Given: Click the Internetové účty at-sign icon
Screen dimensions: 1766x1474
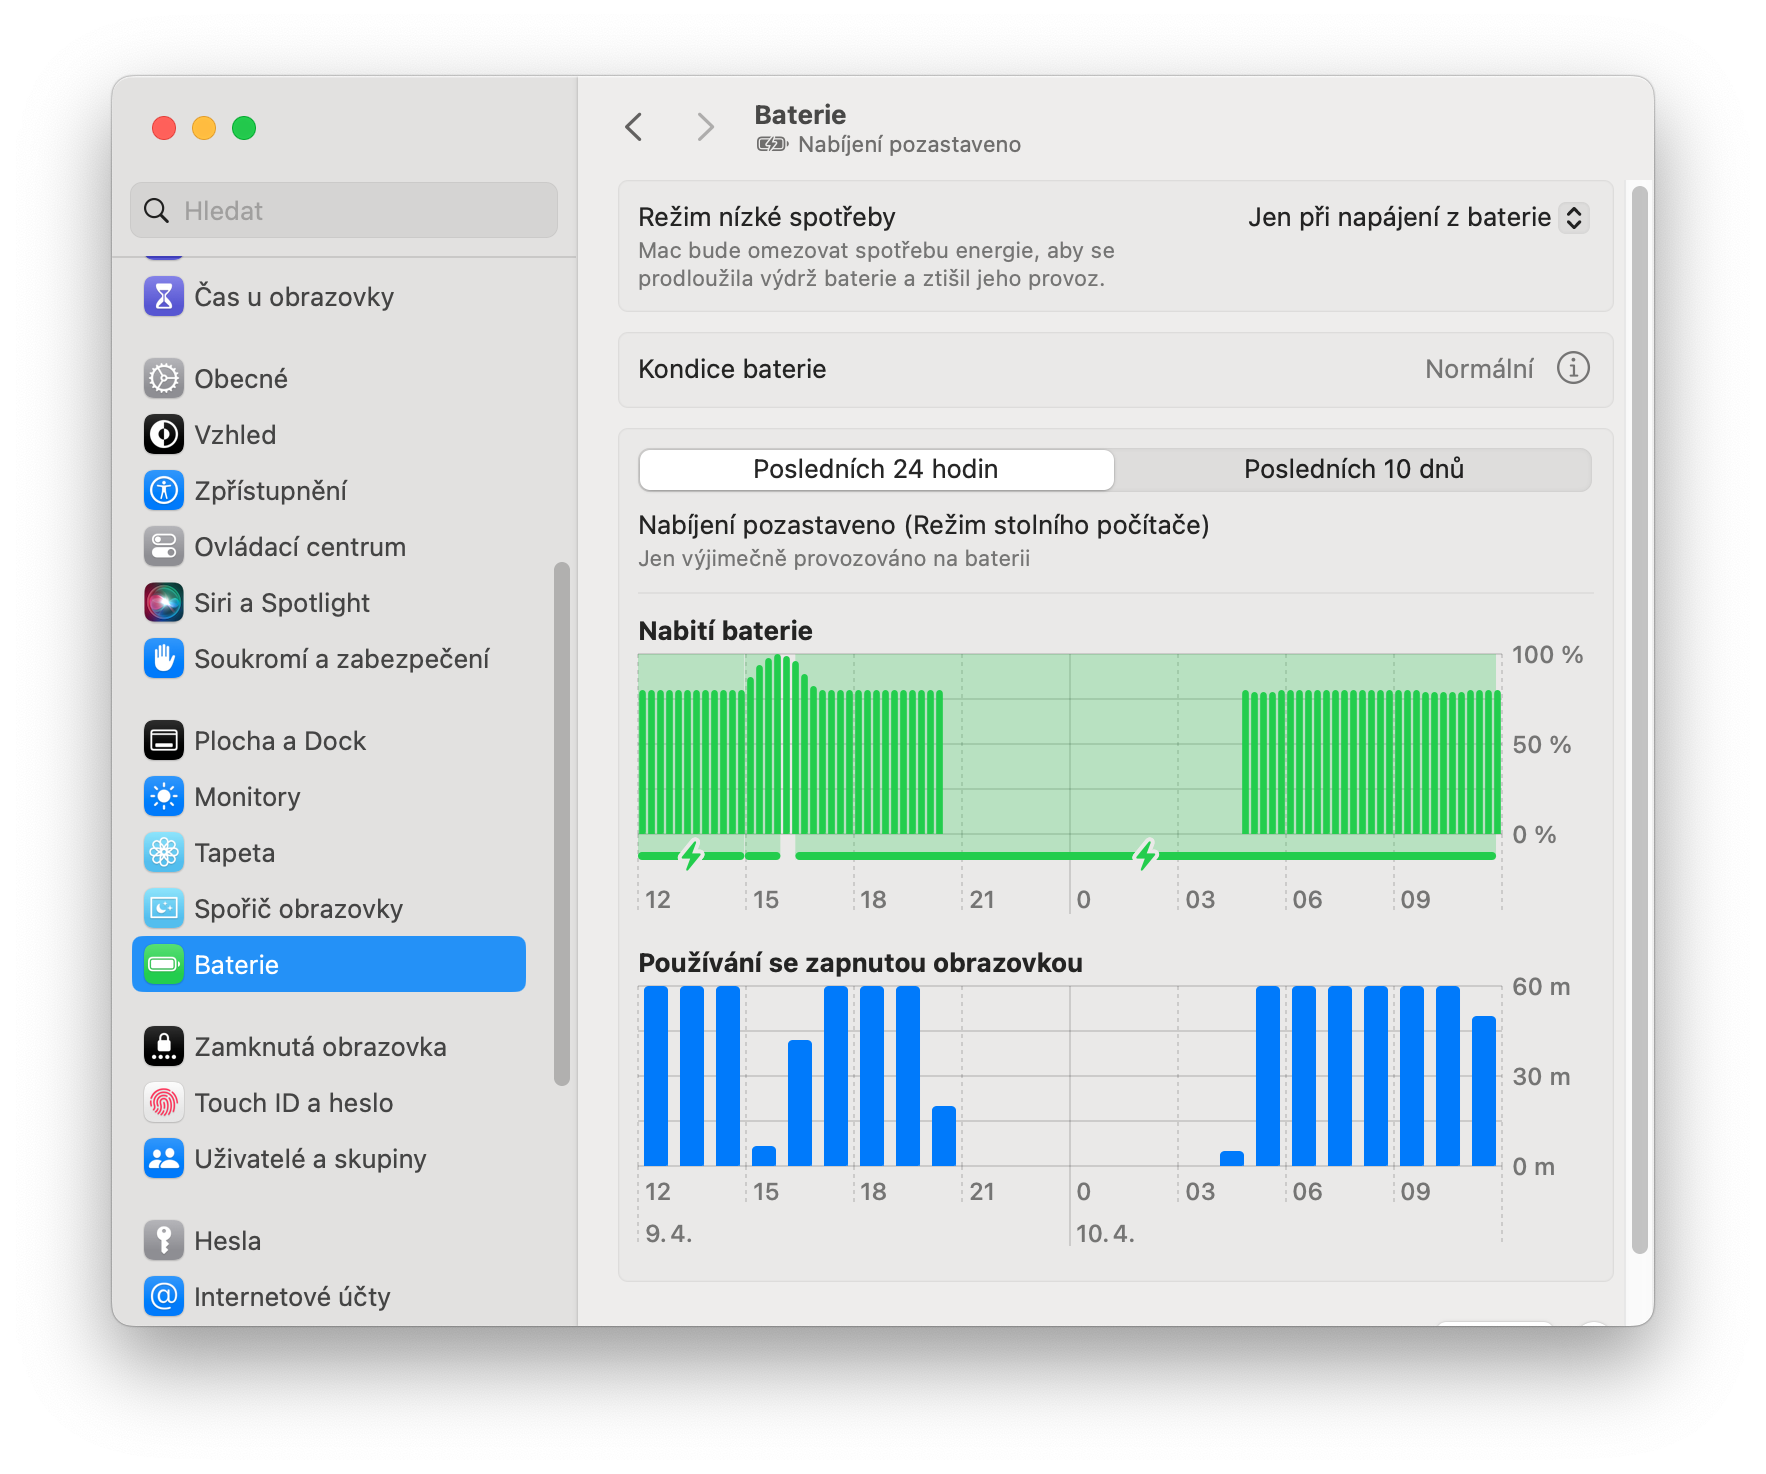Looking at the screenshot, I should tap(164, 1297).
